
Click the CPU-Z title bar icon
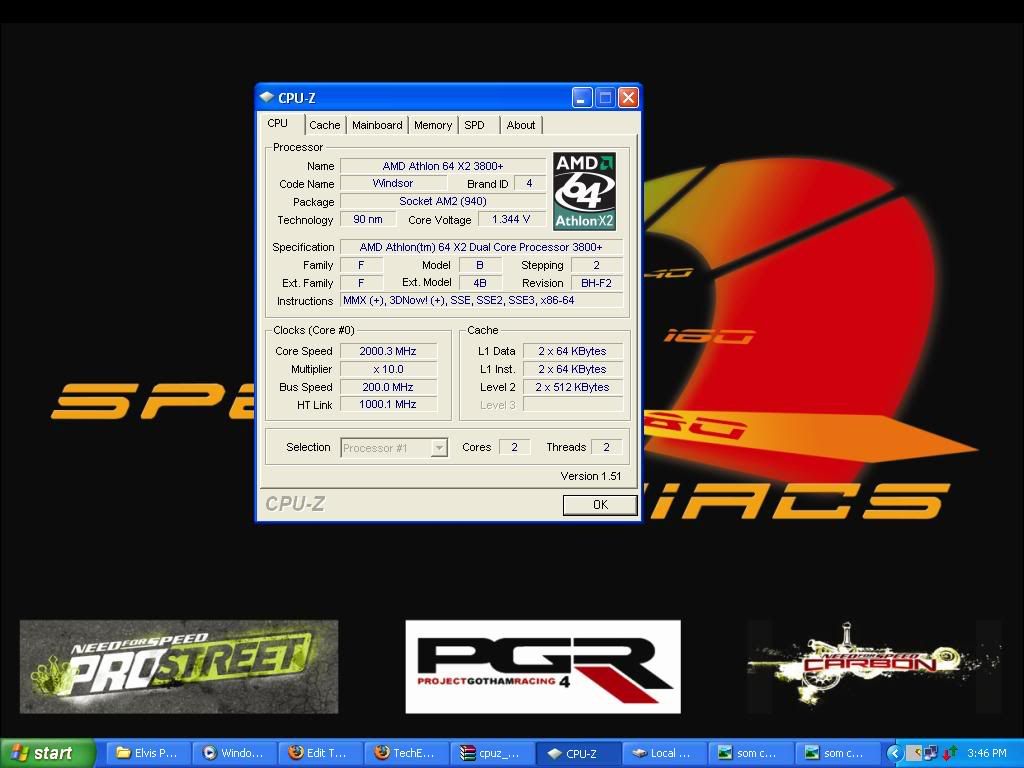tap(266, 97)
